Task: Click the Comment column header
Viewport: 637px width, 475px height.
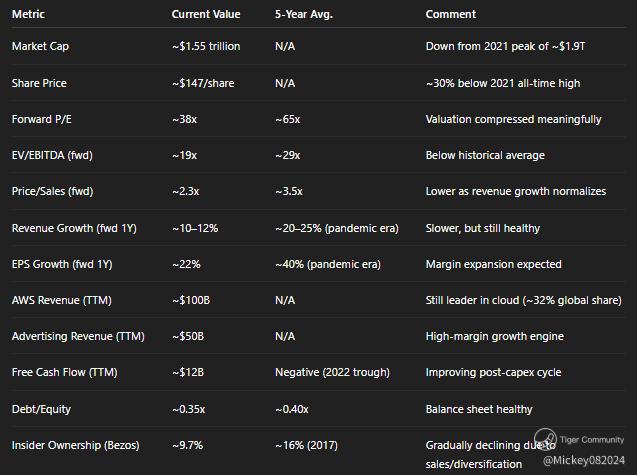Action: click(450, 14)
